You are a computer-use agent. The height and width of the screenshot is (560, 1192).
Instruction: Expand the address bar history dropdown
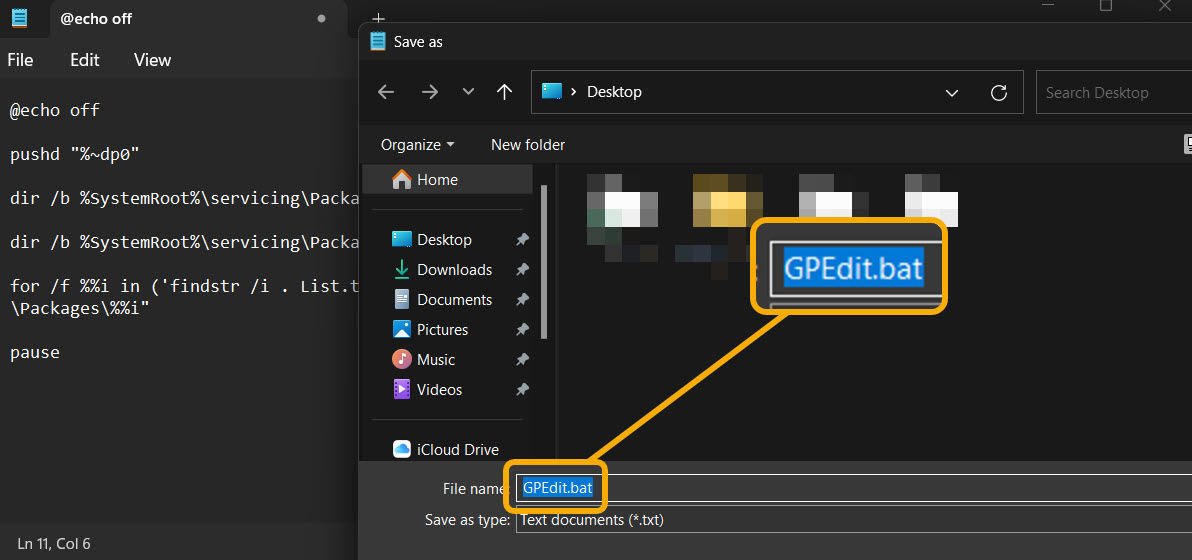951,93
